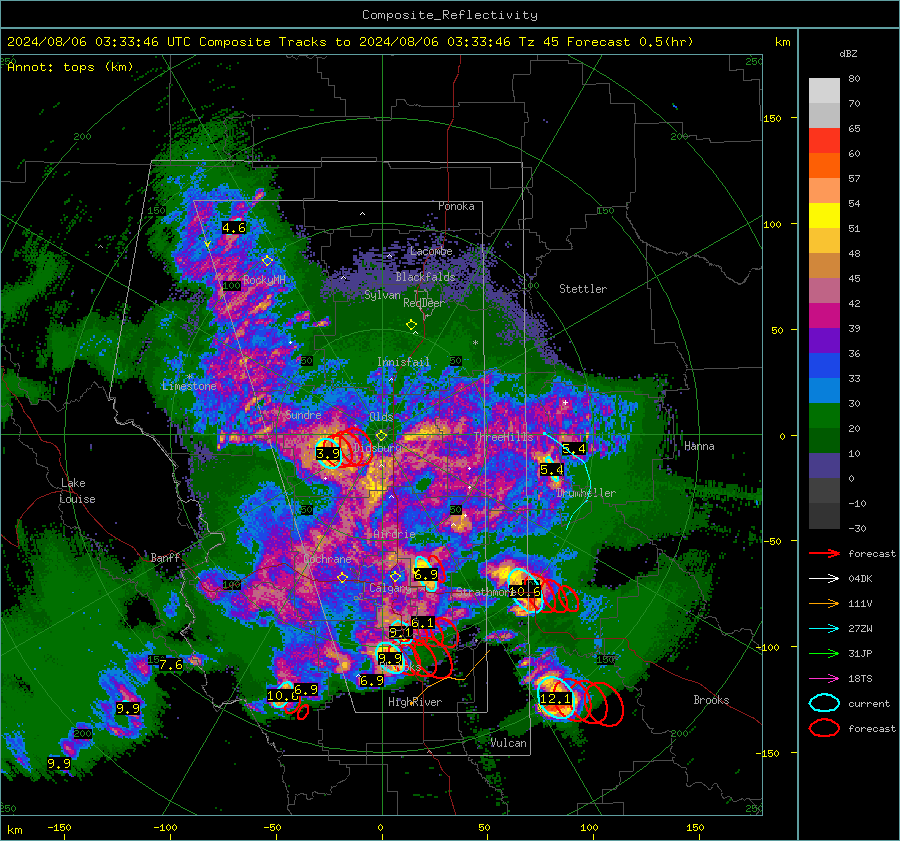Click the 'Hanna' city label
Viewport: 900px width, 841px height.
pos(699,446)
